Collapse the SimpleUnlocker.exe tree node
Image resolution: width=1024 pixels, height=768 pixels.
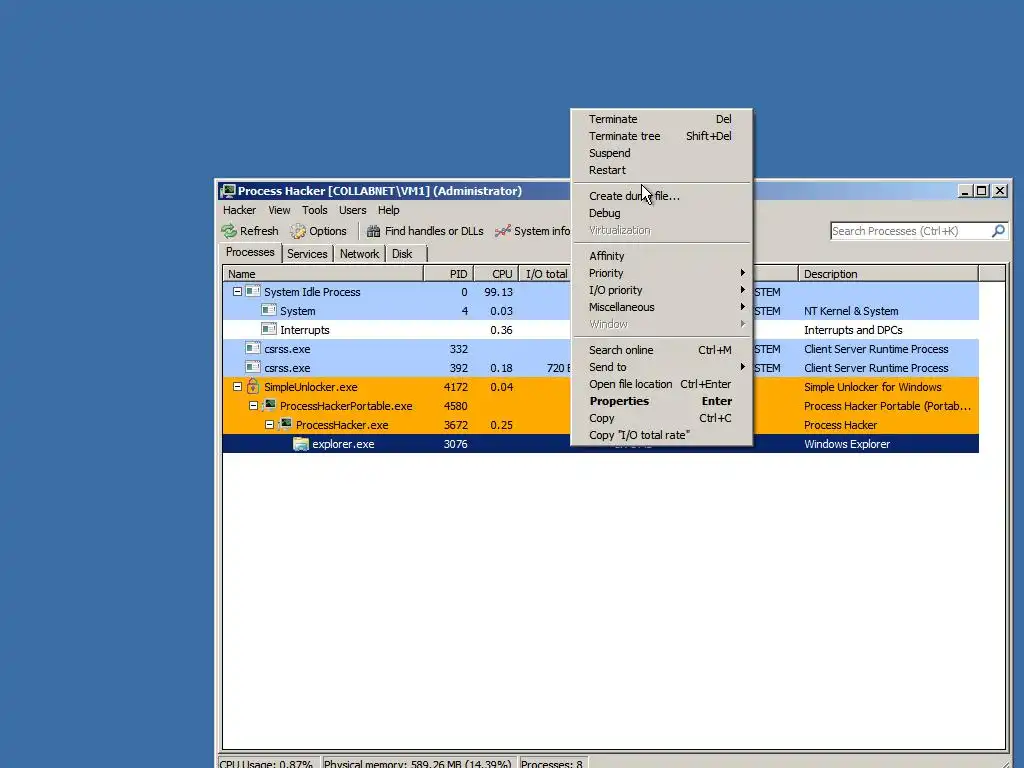(238, 387)
